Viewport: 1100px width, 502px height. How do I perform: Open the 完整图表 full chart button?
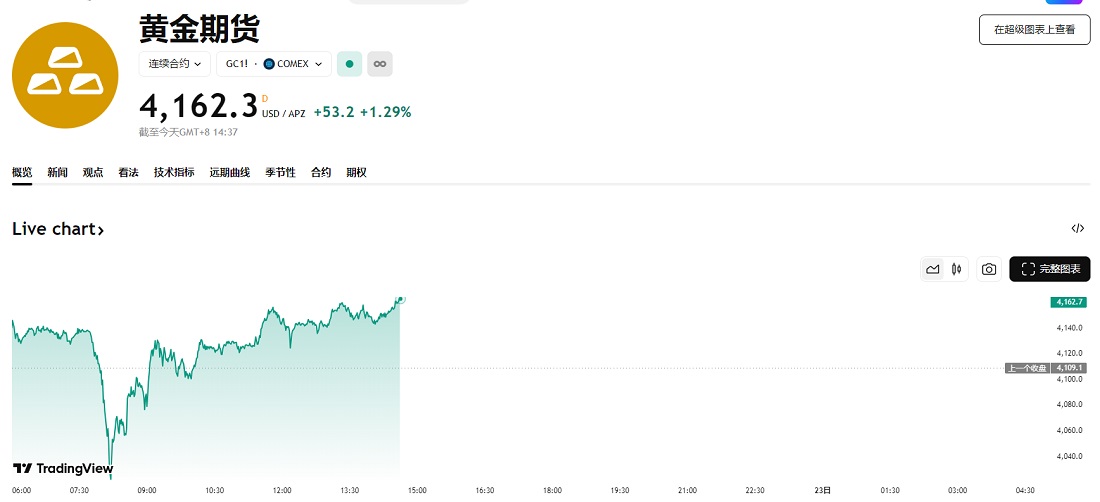[x=1050, y=269]
